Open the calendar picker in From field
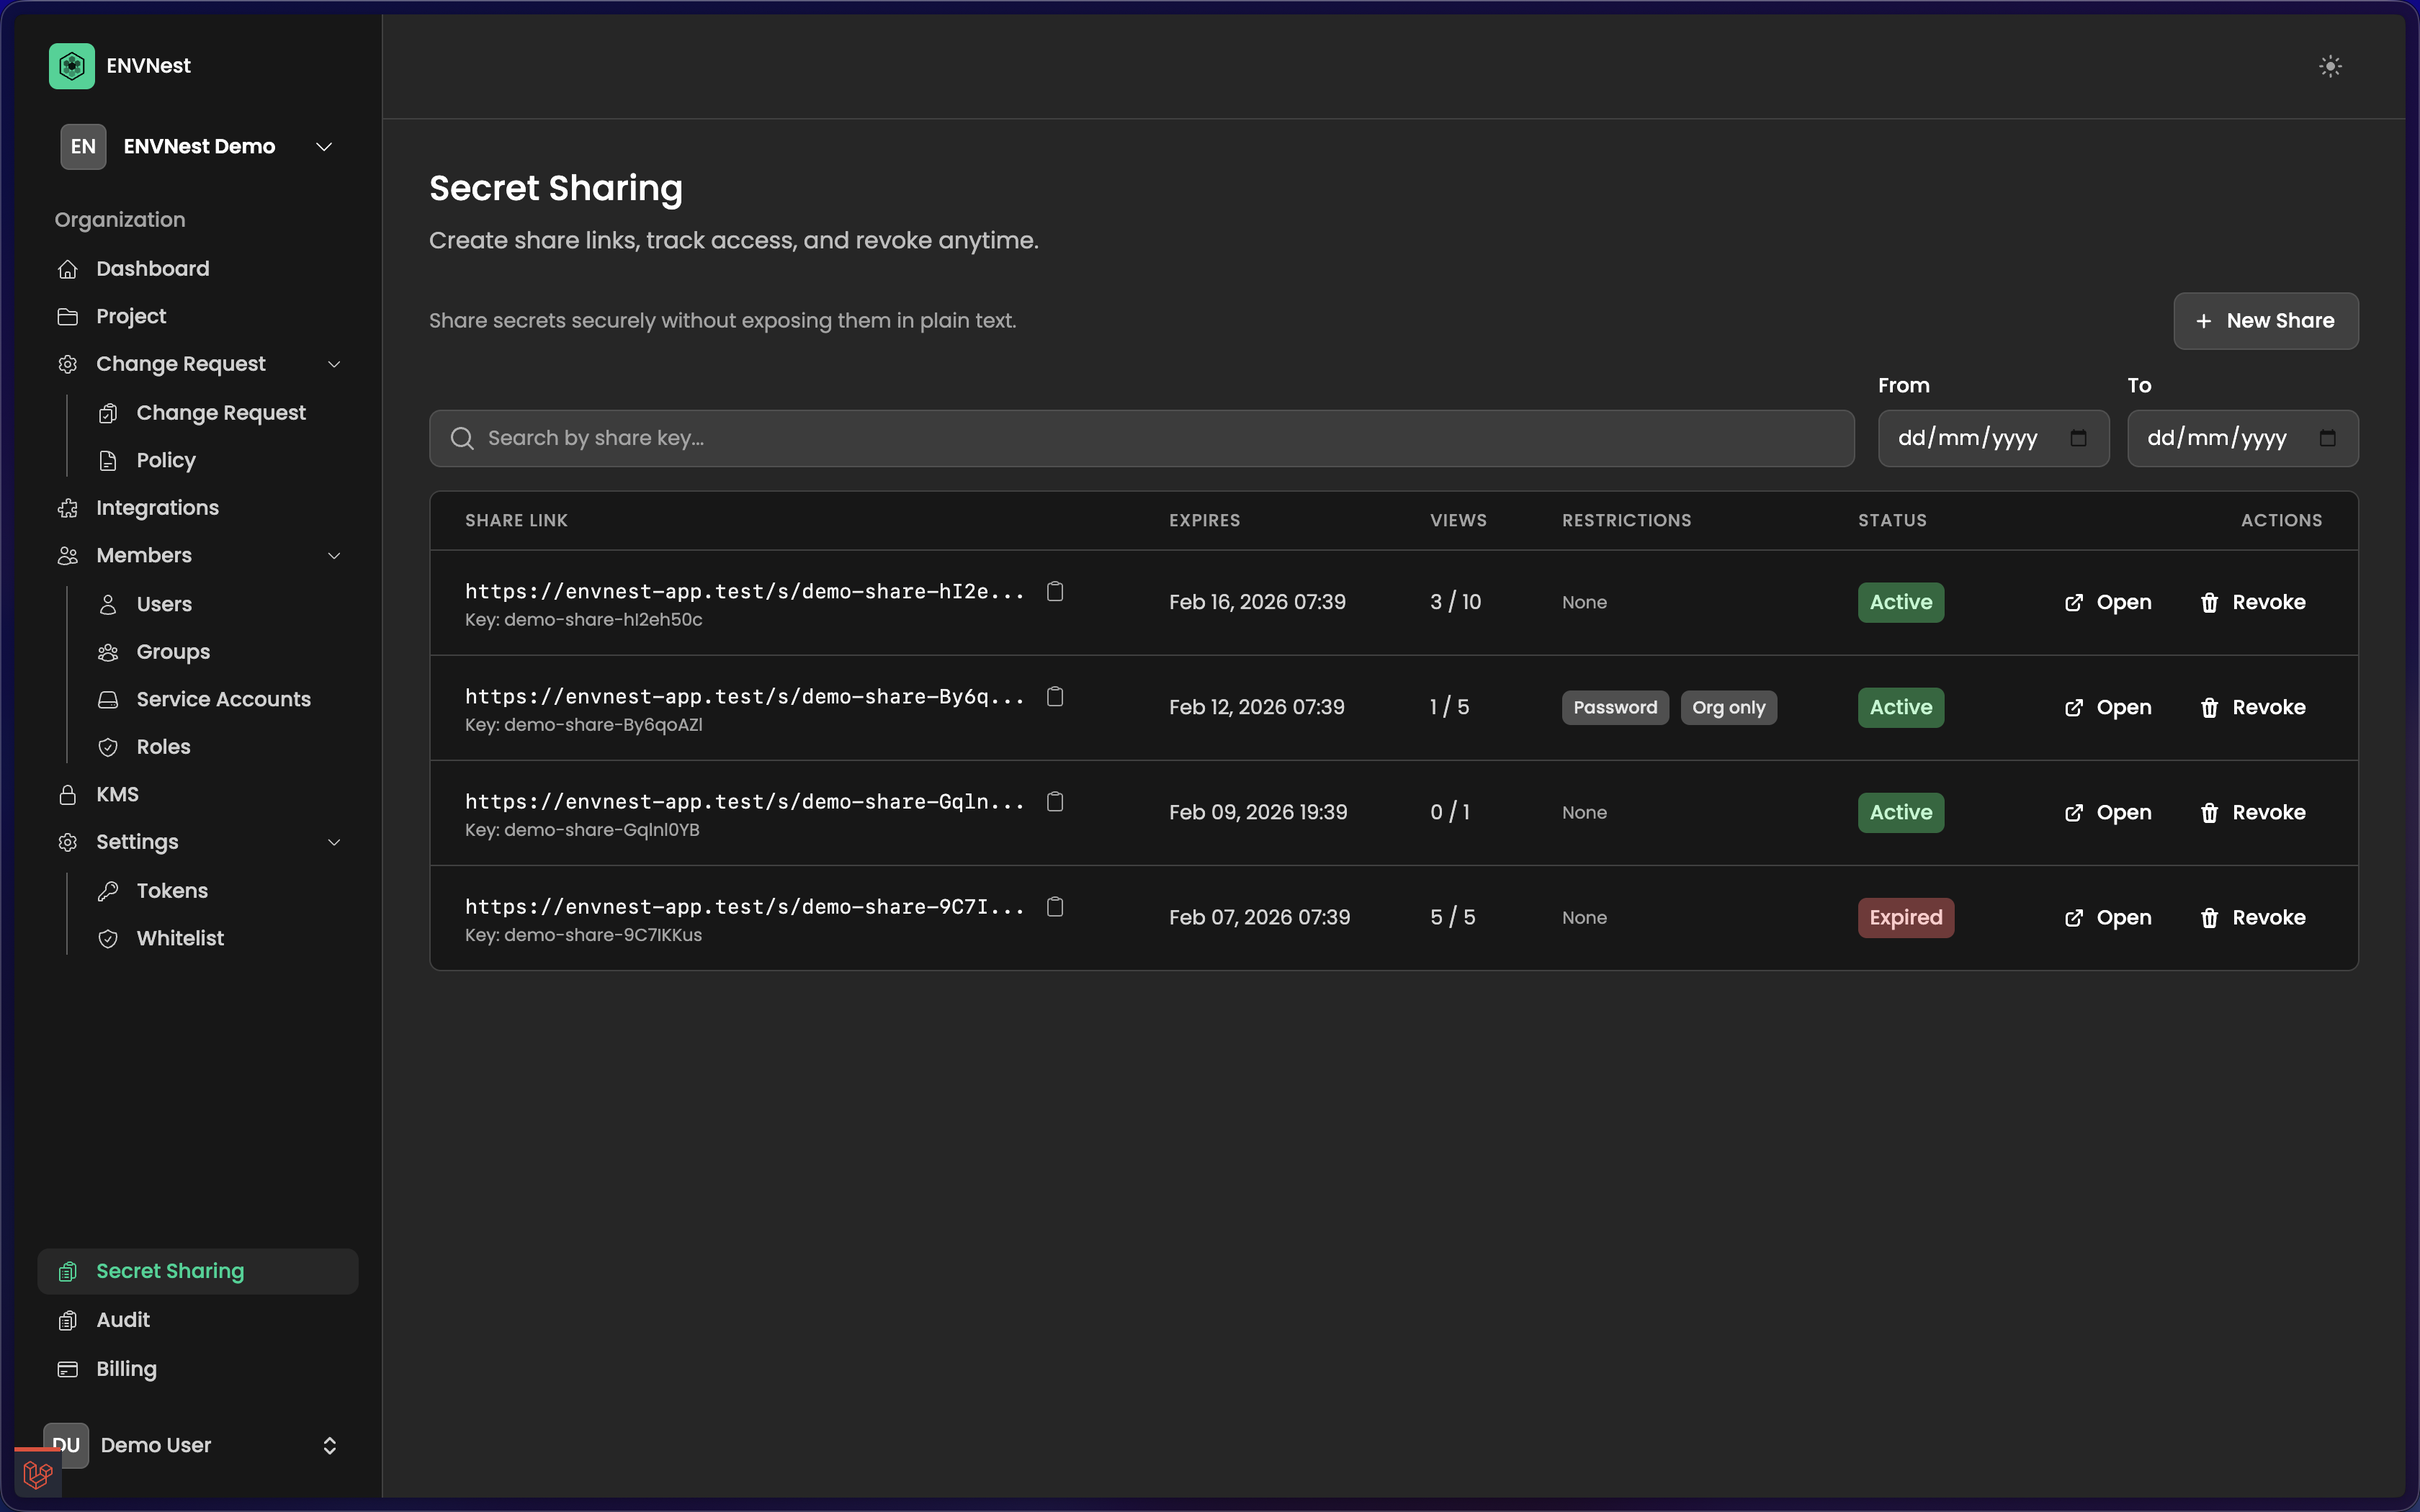Screen dimensions: 2420x1512 click(x=2078, y=438)
